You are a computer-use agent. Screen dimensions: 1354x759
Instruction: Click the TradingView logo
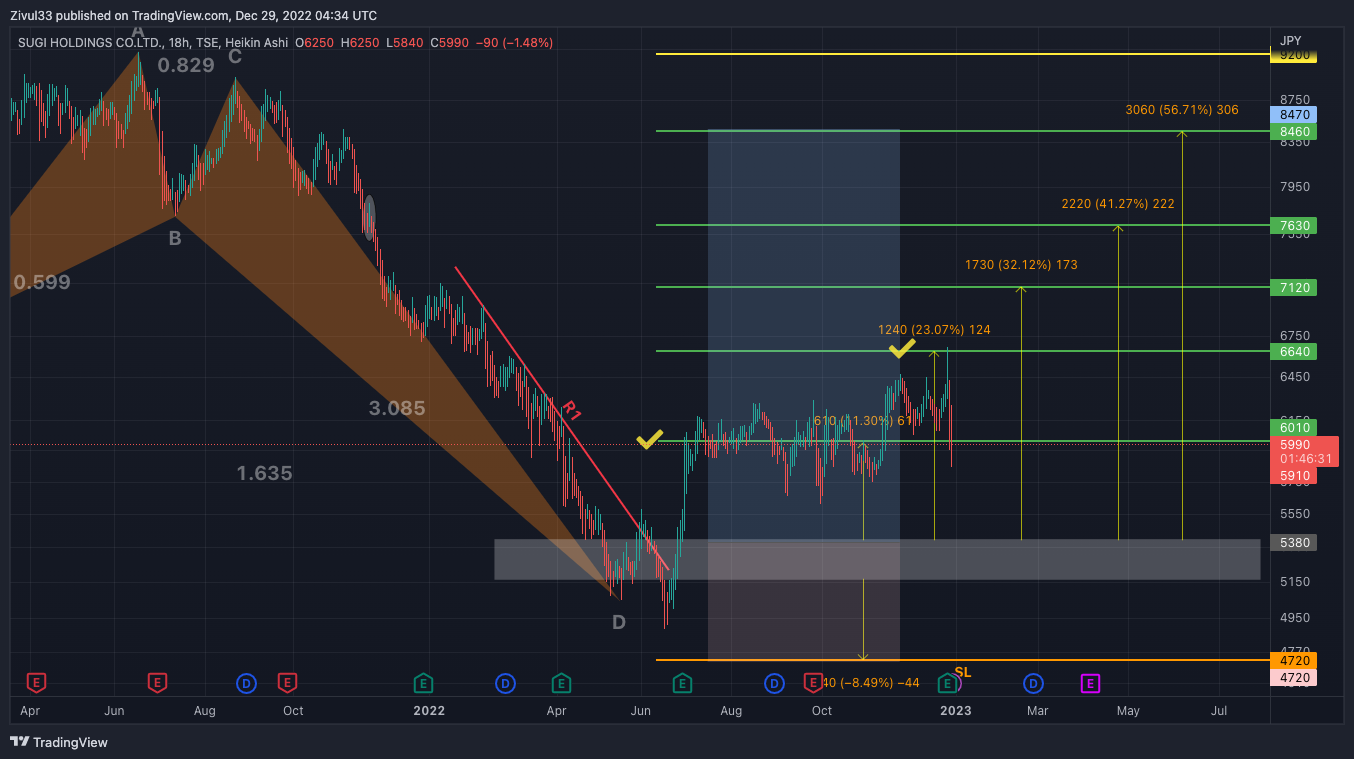[59, 742]
